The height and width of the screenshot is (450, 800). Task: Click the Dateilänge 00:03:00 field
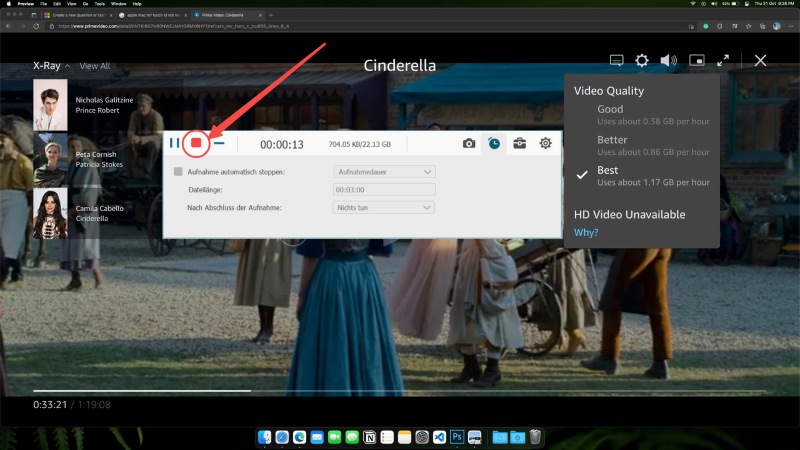click(384, 190)
